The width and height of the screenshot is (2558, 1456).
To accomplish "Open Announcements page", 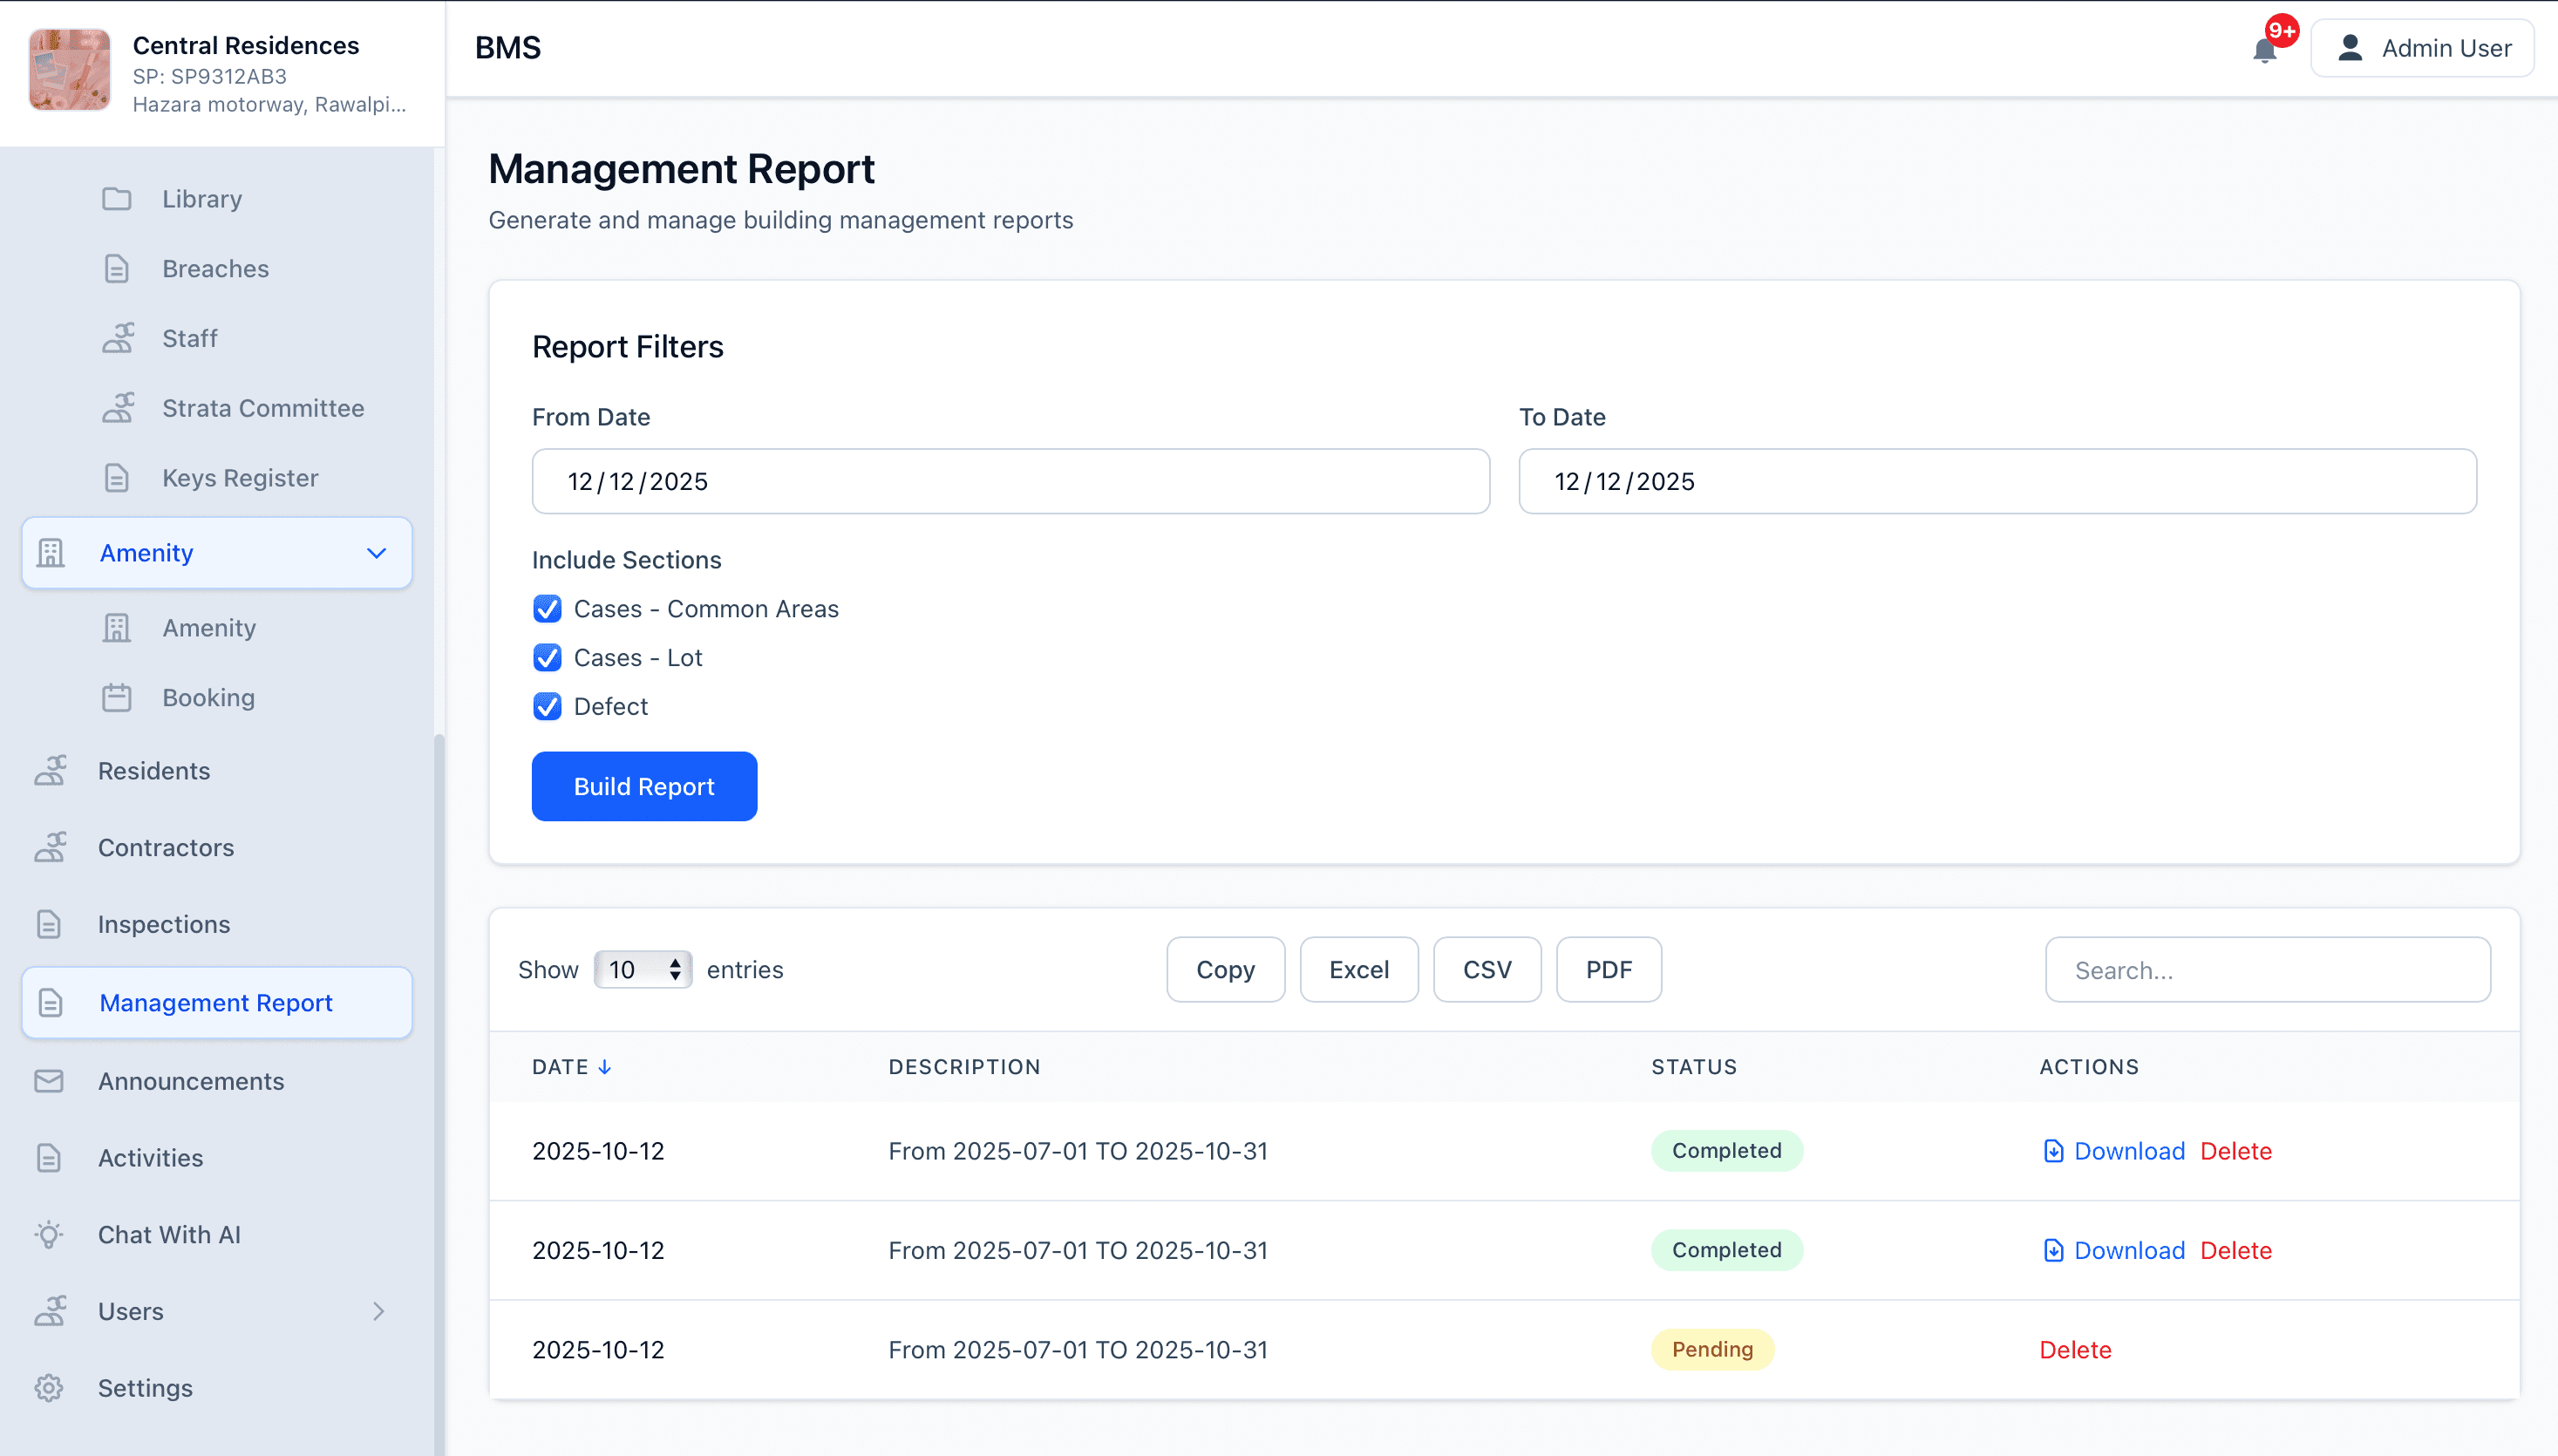I will pos(191,1081).
